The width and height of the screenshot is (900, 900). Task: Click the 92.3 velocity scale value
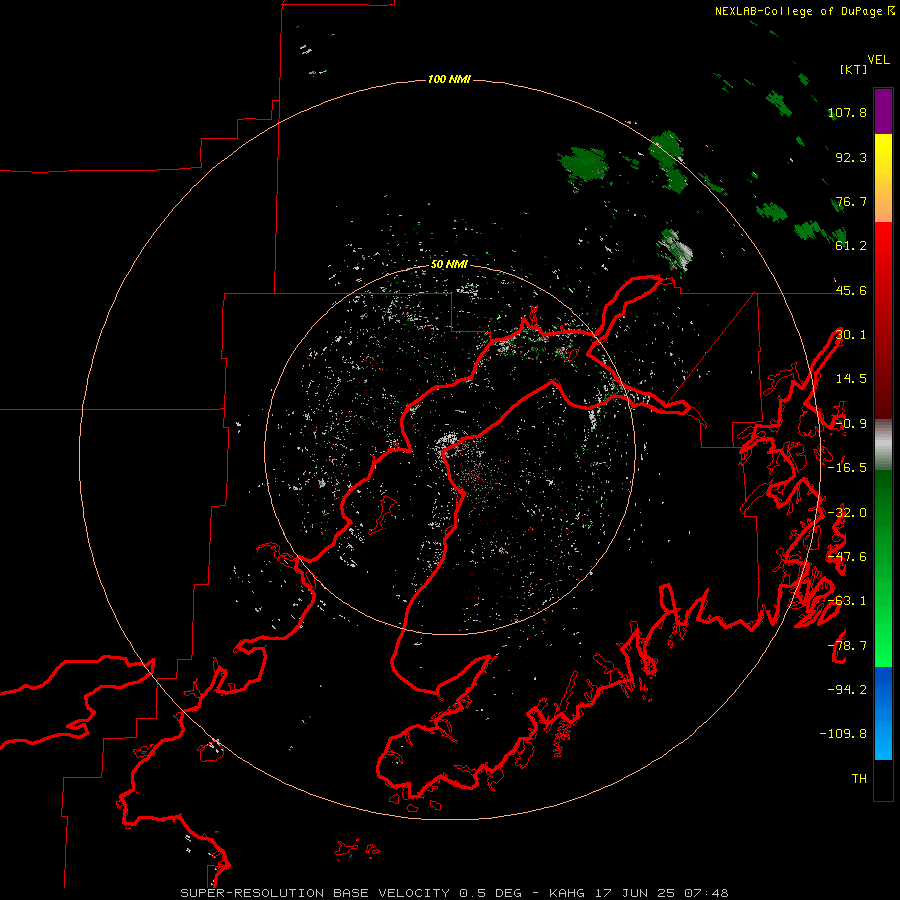[x=851, y=157]
